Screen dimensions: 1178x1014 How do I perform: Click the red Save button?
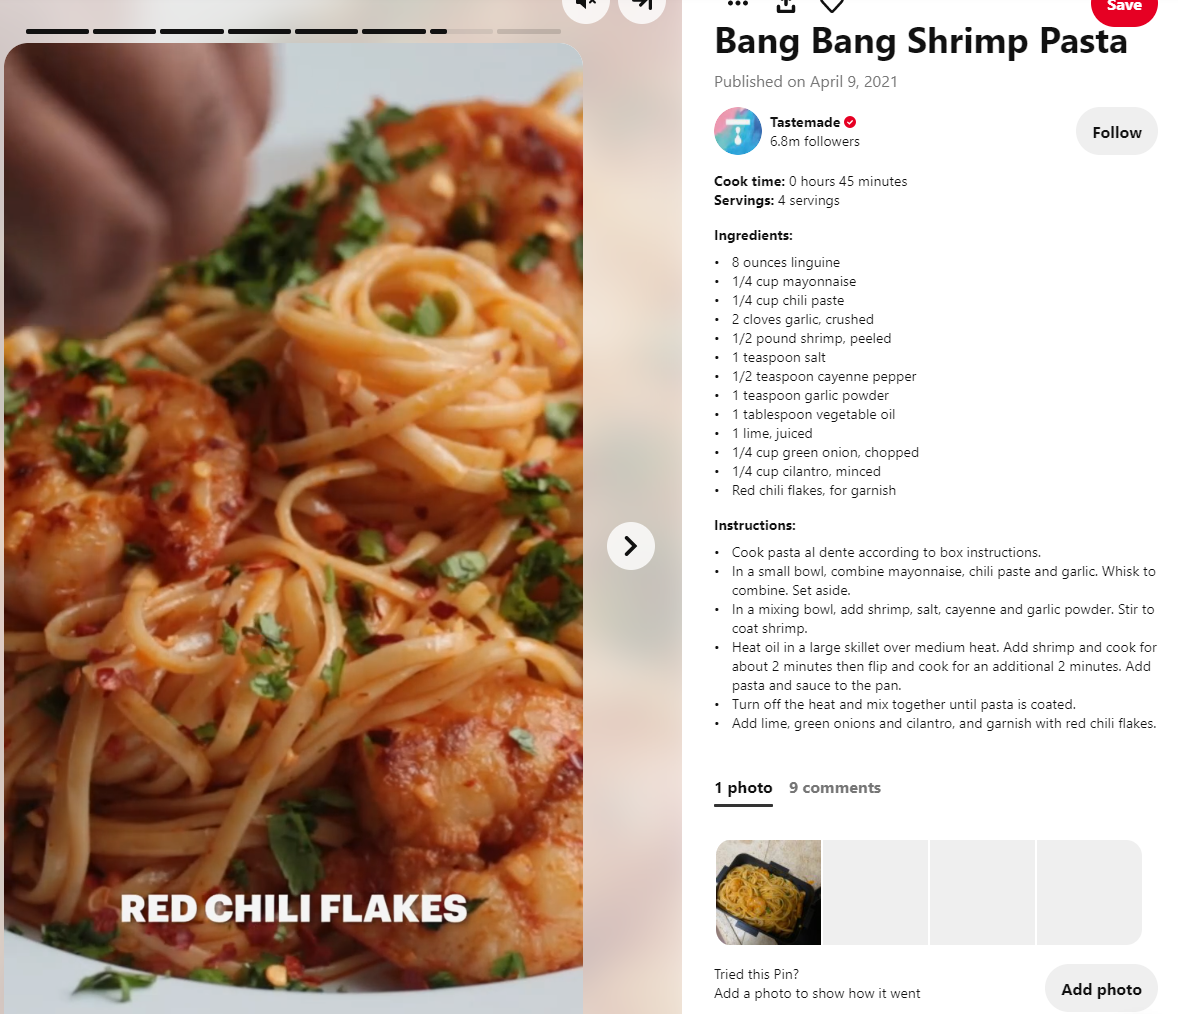1124,8
